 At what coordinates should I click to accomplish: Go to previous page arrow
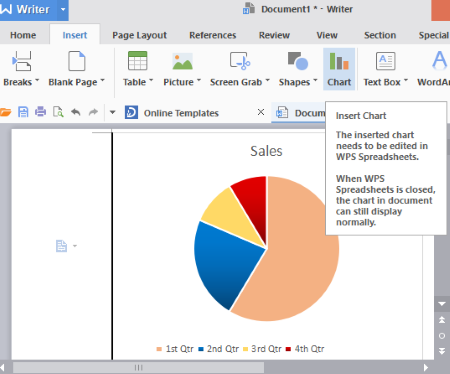coord(442,320)
